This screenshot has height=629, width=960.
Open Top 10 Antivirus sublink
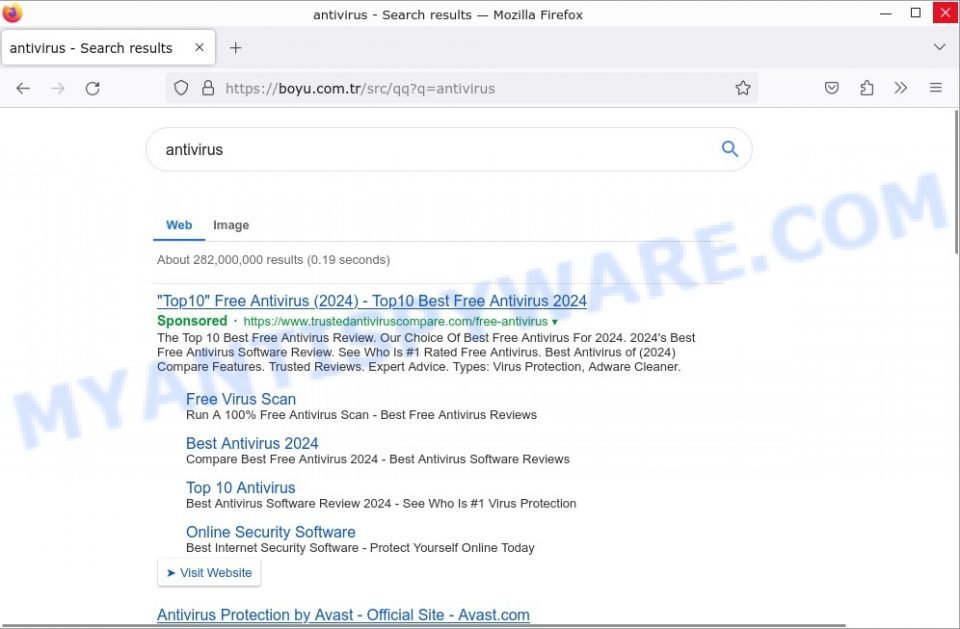(241, 488)
